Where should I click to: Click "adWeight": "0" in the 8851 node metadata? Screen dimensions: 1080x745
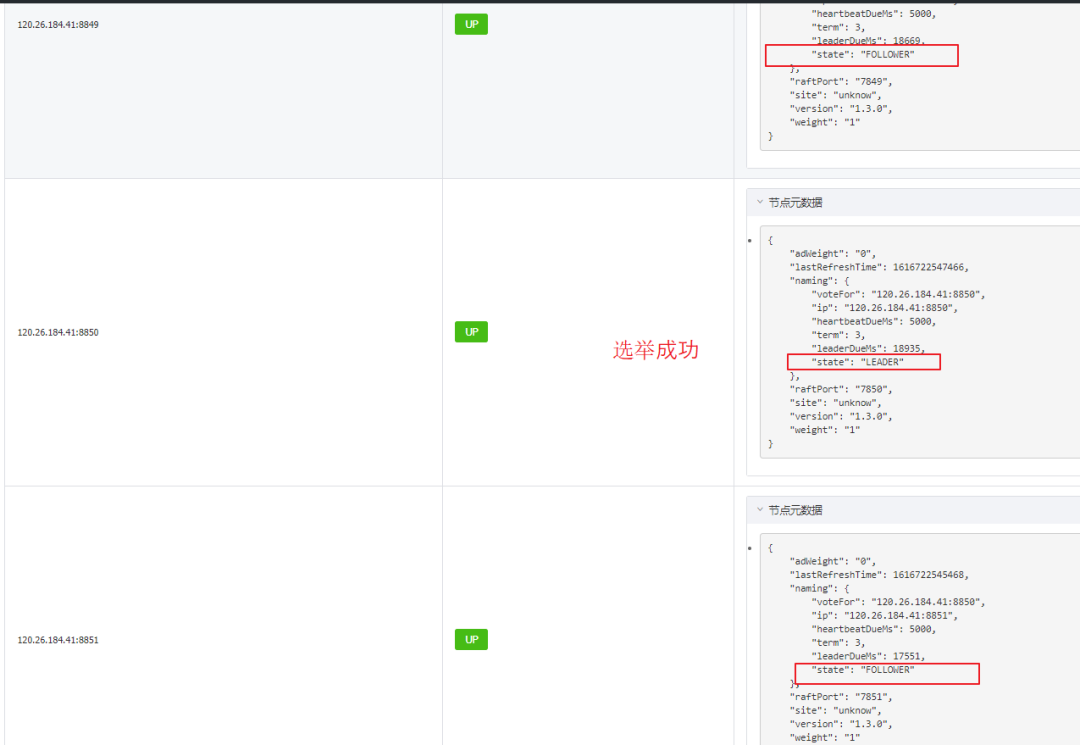(x=833, y=561)
